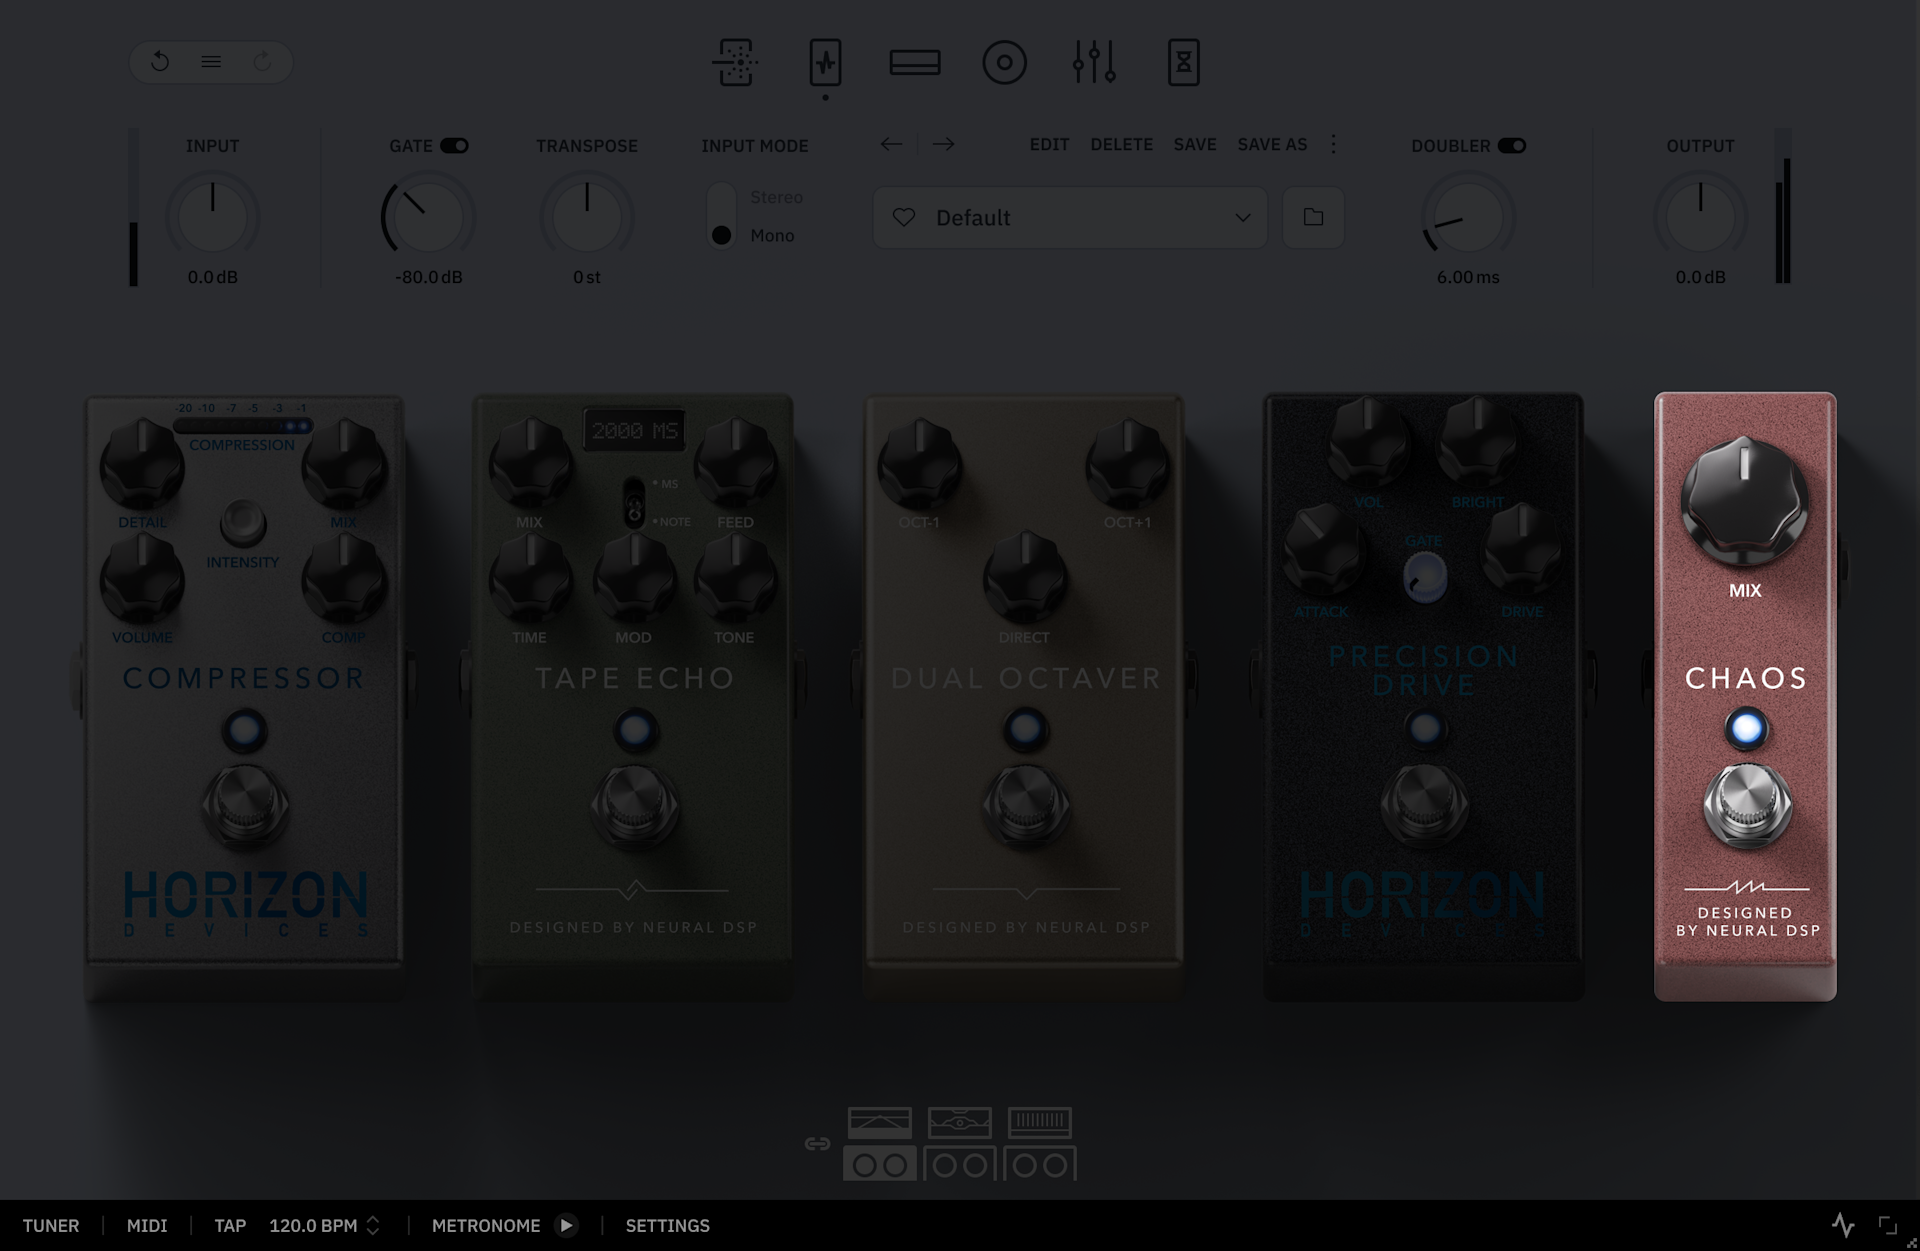Flip the Tape Echo MS/Note switch

click(x=634, y=502)
